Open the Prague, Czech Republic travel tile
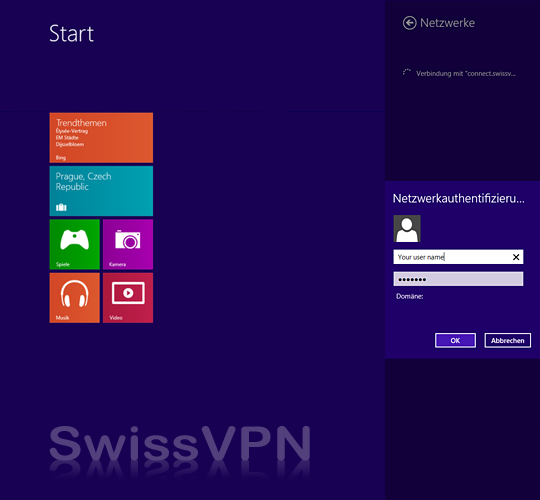This screenshot has width=540, height=500. tap(101, 191)
